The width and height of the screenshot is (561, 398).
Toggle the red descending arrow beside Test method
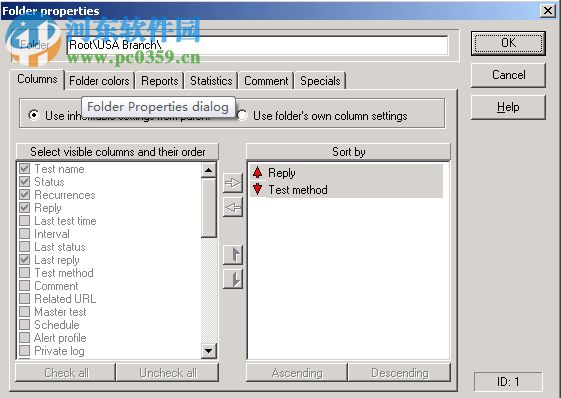pyautogui.click(x=257, y=189)
